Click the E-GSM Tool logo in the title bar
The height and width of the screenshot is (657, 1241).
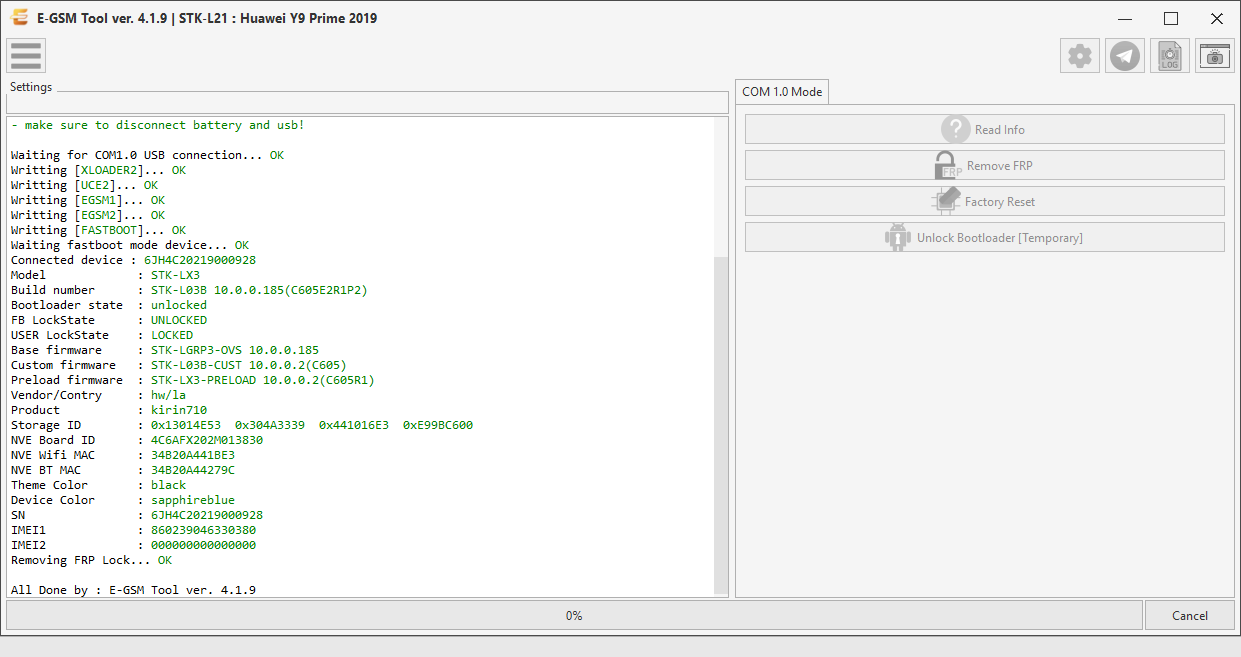pyautogui.click(x=19, y=18)
